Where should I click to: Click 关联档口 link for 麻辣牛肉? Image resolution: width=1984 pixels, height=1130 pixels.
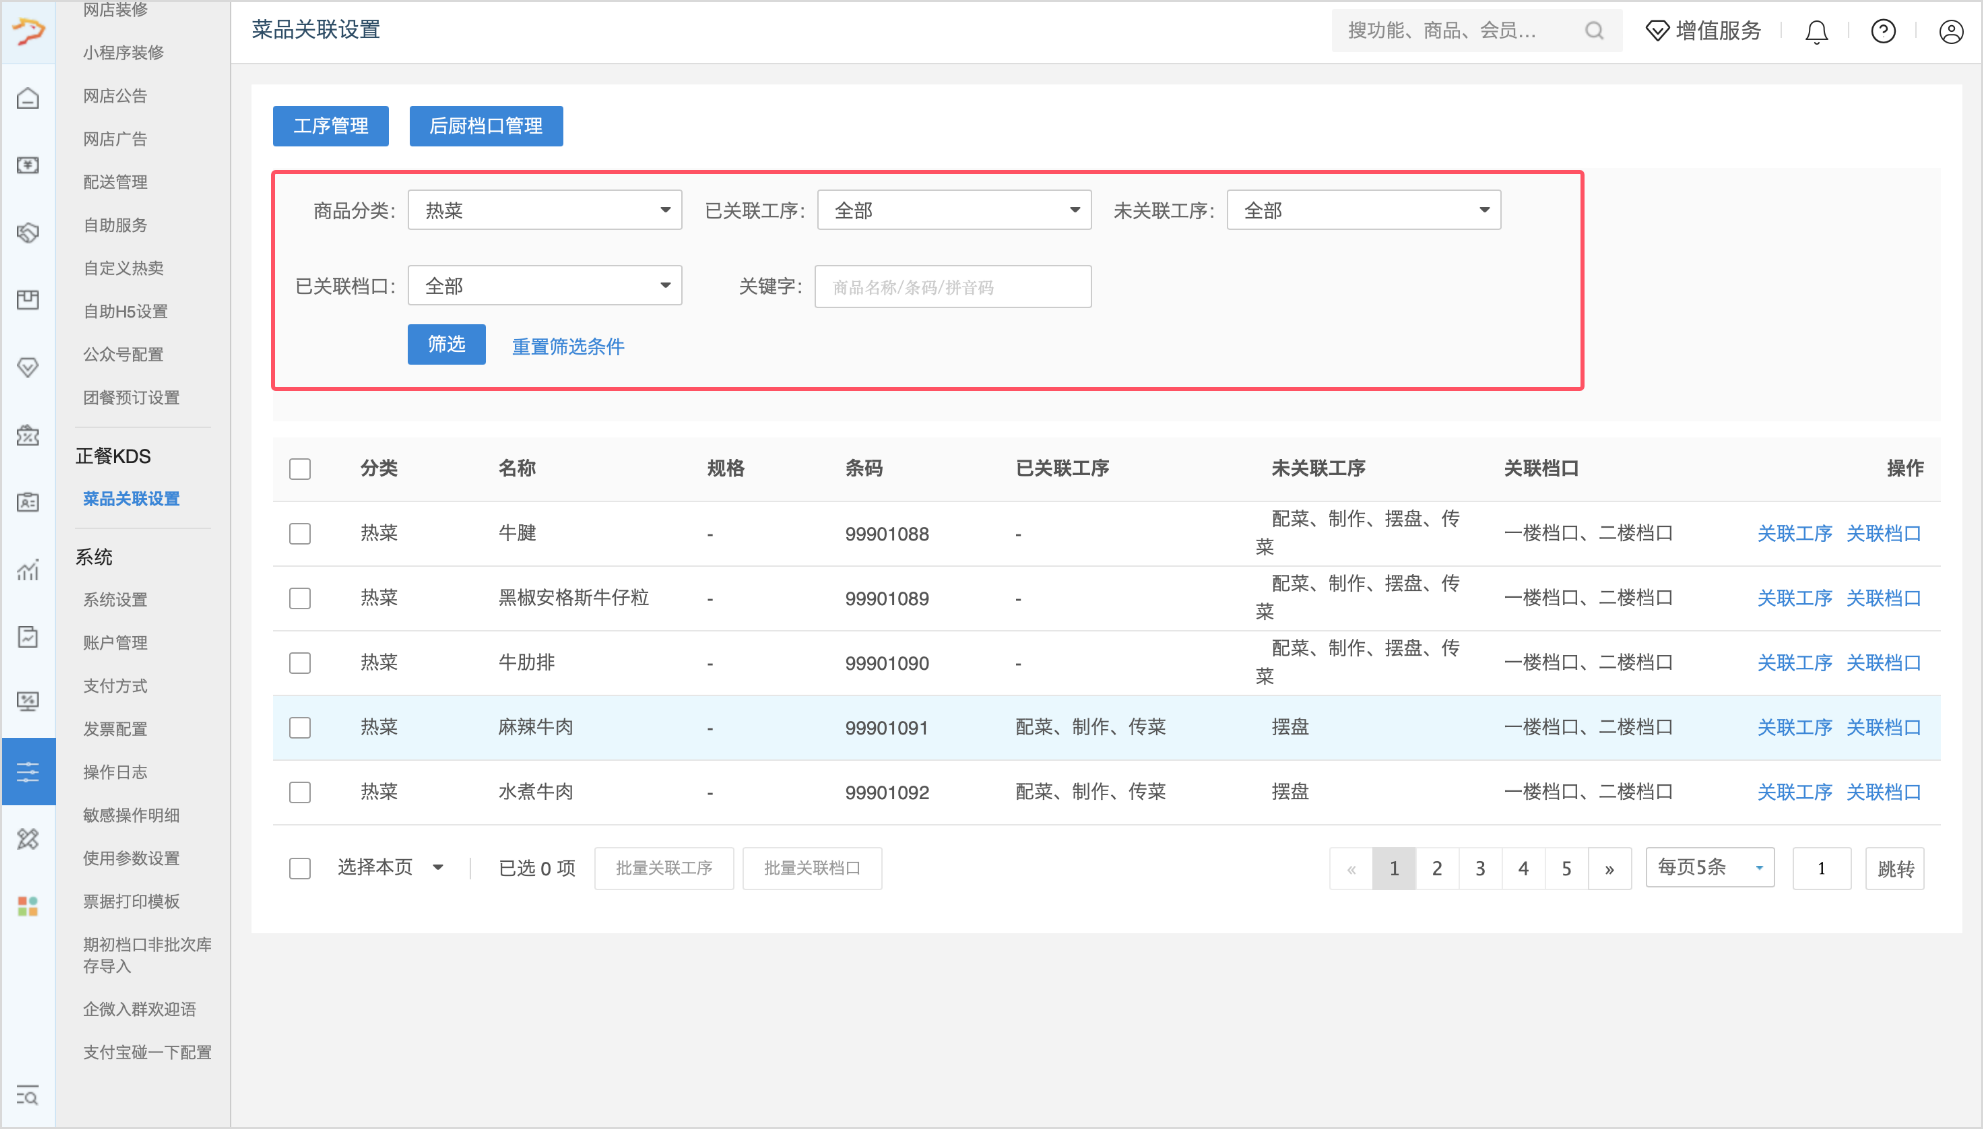pyautogui.click(x=1883, y=728)
